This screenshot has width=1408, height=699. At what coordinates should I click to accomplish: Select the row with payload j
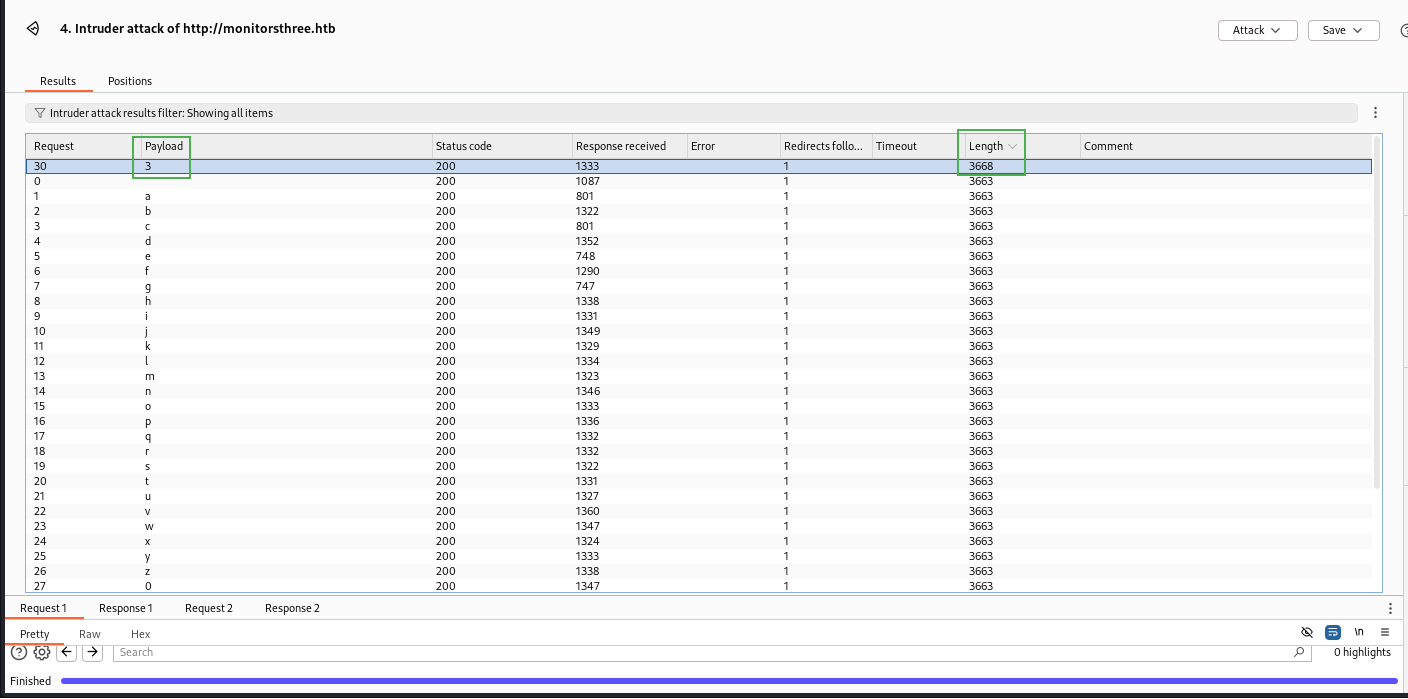point(698,331)
